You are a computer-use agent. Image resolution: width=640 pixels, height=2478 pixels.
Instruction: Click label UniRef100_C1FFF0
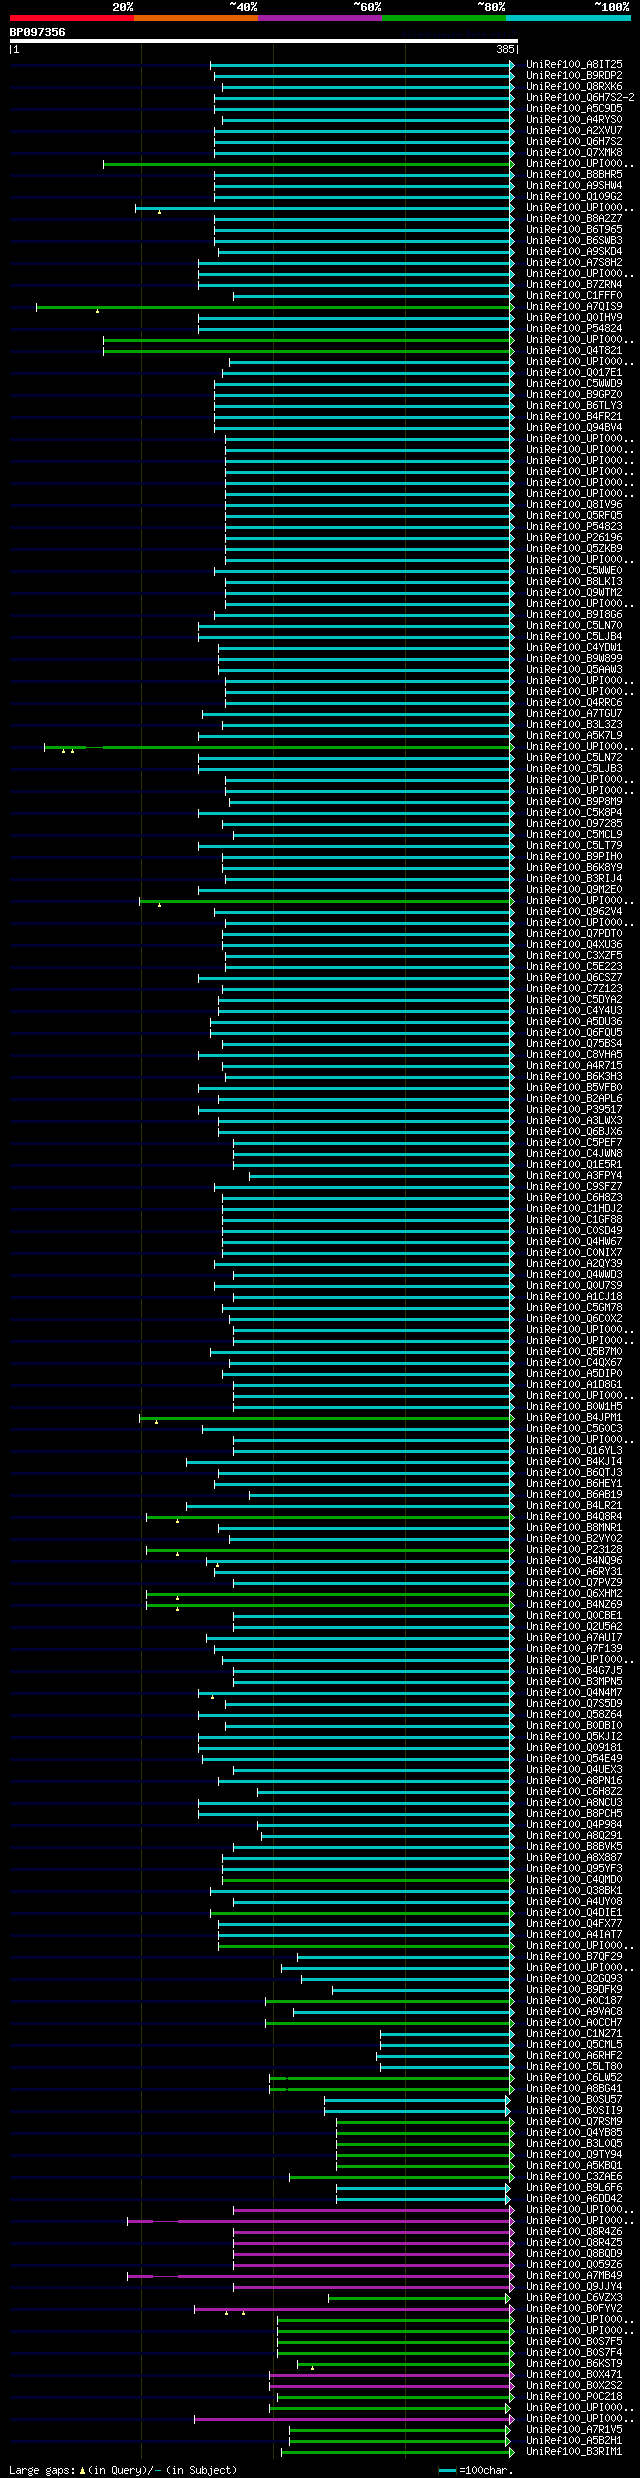(574, 295)
